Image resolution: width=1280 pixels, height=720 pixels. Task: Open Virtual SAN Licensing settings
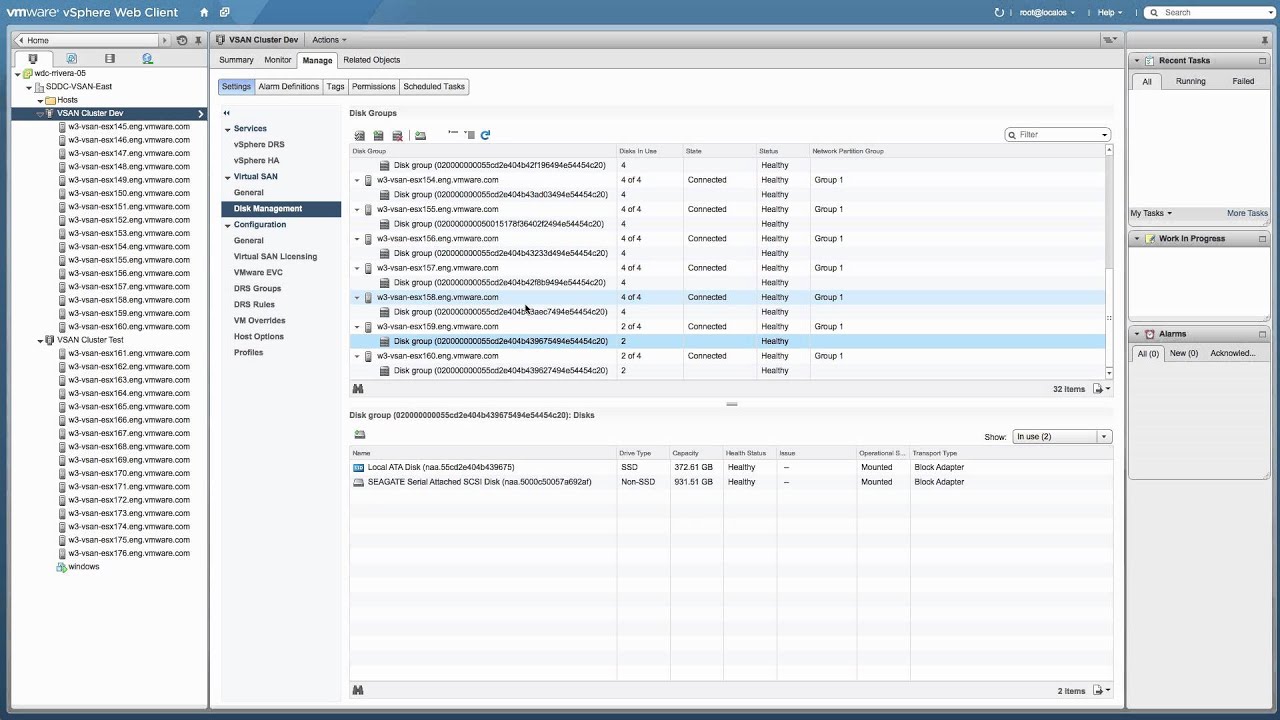[275, 257]
